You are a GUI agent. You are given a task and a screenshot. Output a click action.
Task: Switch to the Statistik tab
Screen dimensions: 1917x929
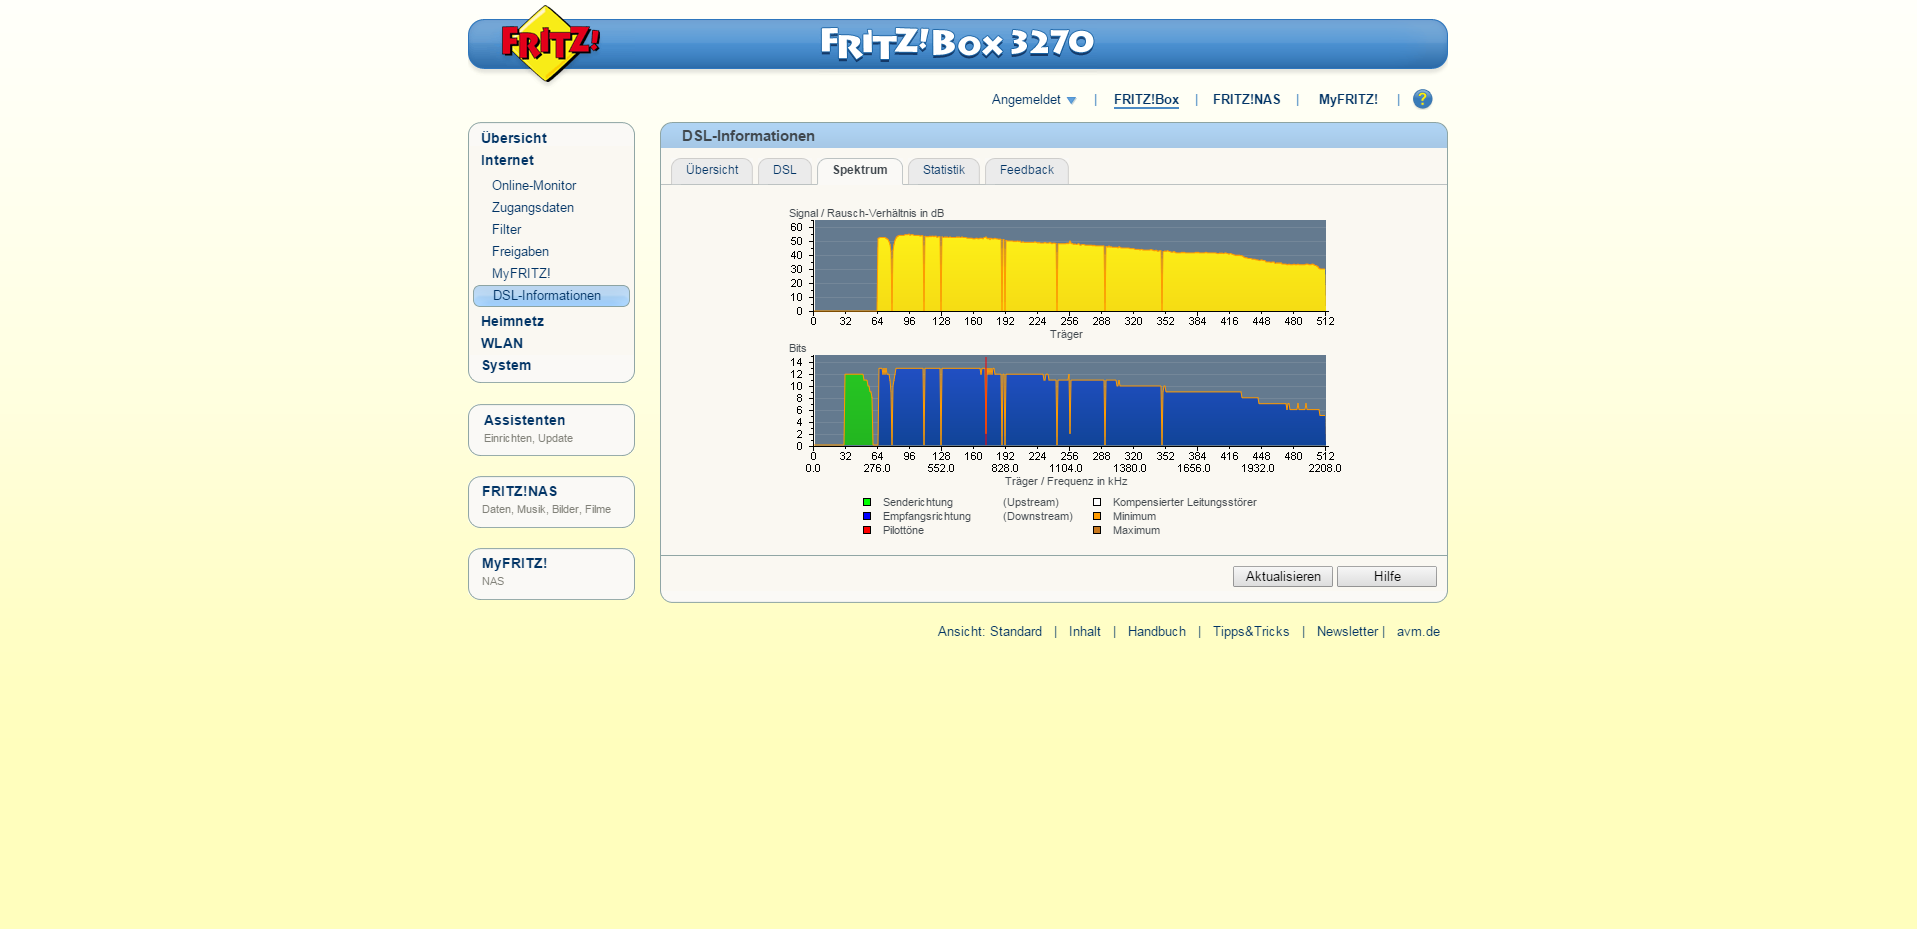[944, 171]
